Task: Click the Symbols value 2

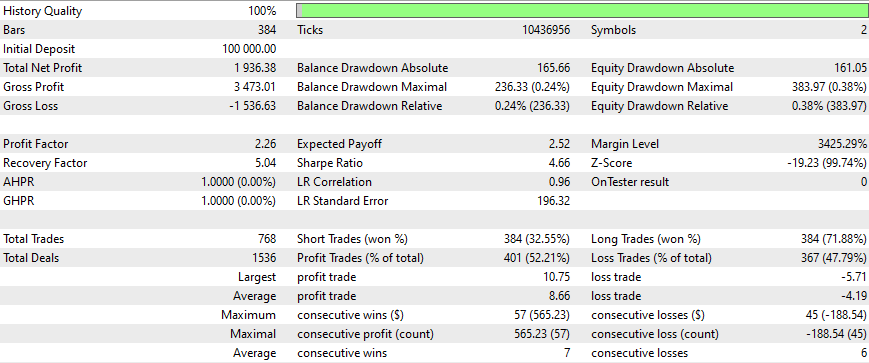Action: click(863, 30)
